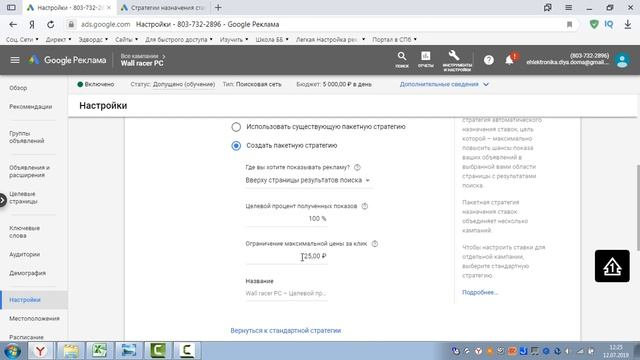This screenshot has height=360, width=640.
Task: Open the Соц. Сети bookmarks folder
Action: coord(22,40)
